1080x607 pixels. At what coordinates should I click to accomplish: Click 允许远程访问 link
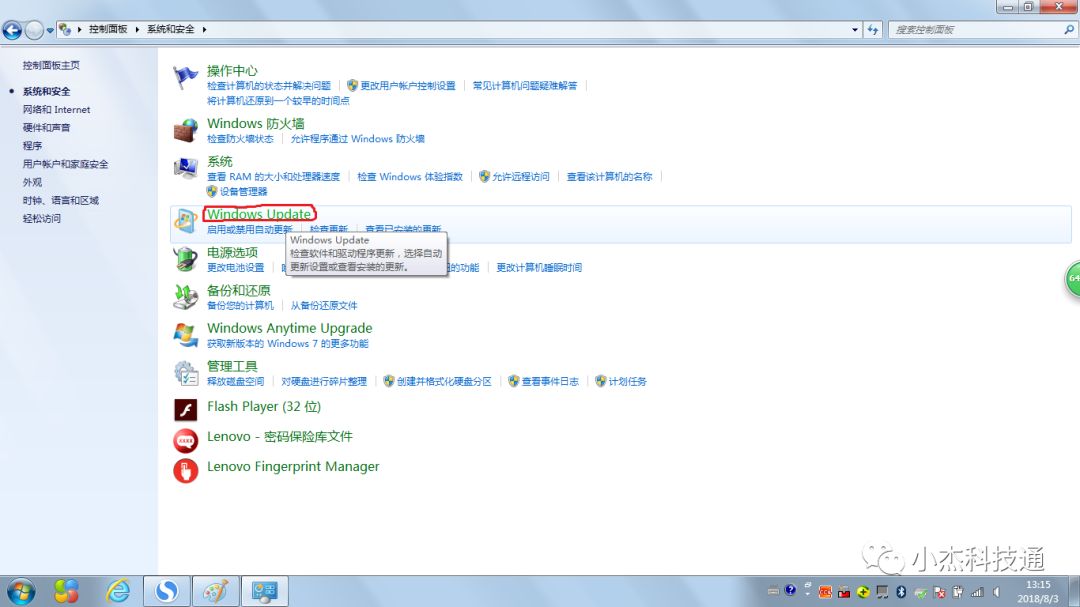coord(521,177)
